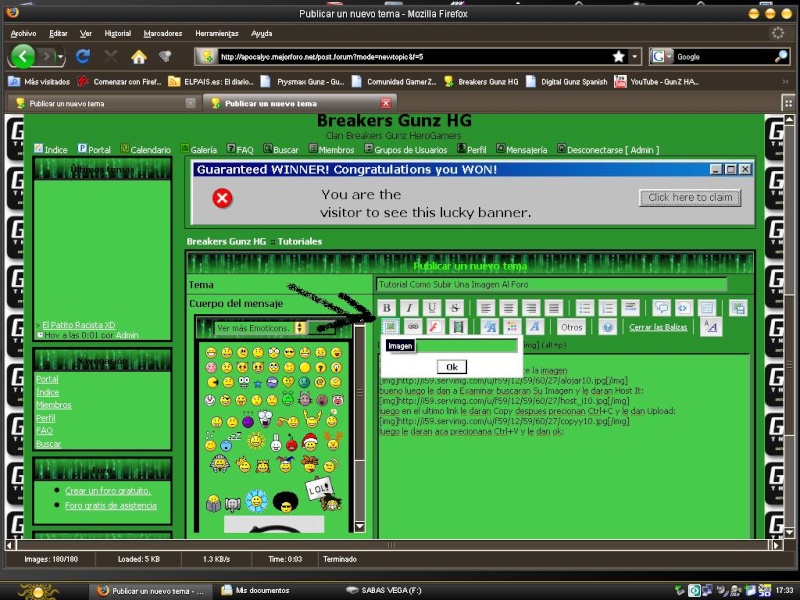Insert a hyperlink with the chain icon

tap(413, 327)
